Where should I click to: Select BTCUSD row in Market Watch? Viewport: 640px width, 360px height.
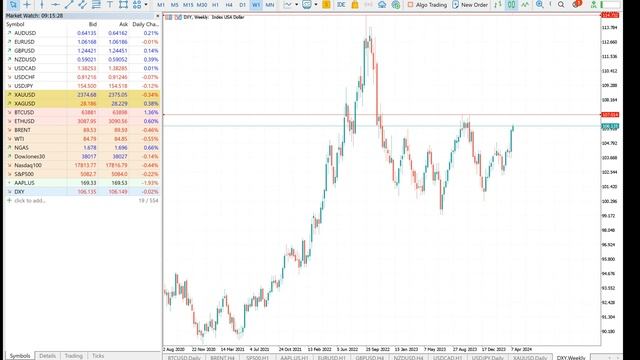pyautogui.click(x=82, y=112)
